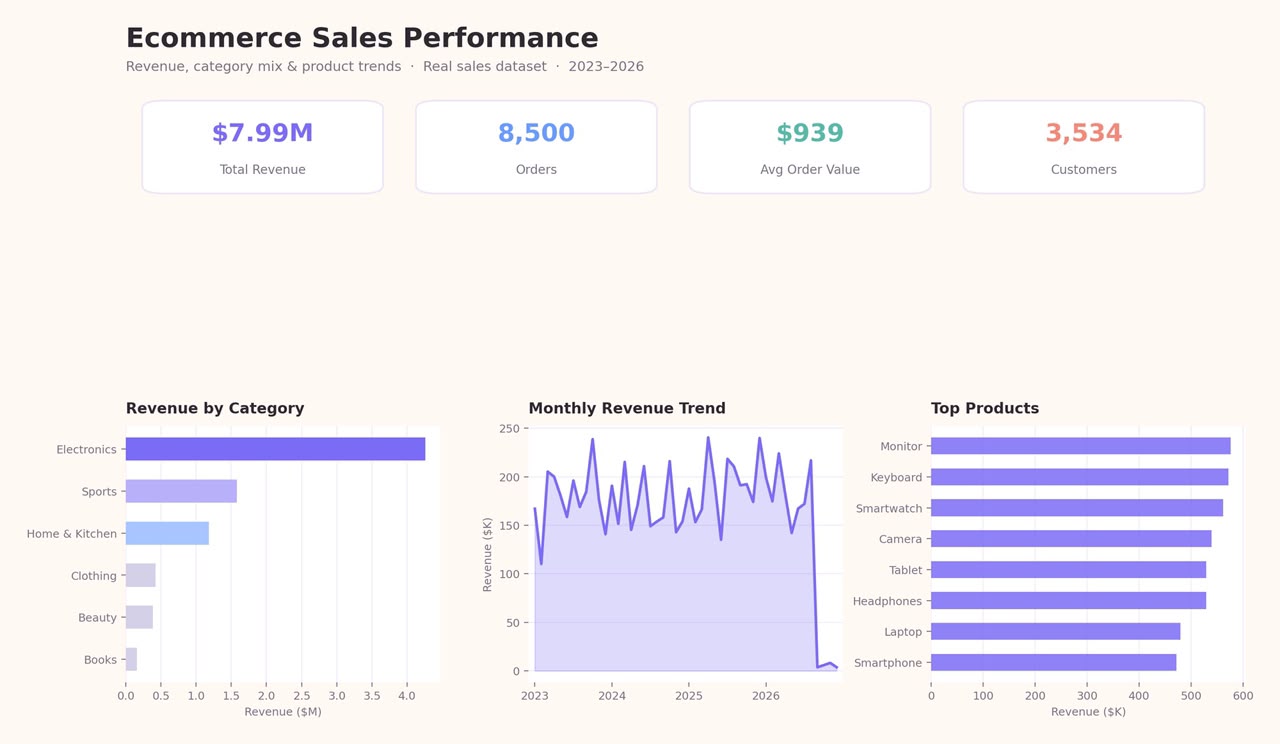Viewport: 1280px width, 744px height.
Task: Select the Tablet product bar
Action: (1068, 570)
